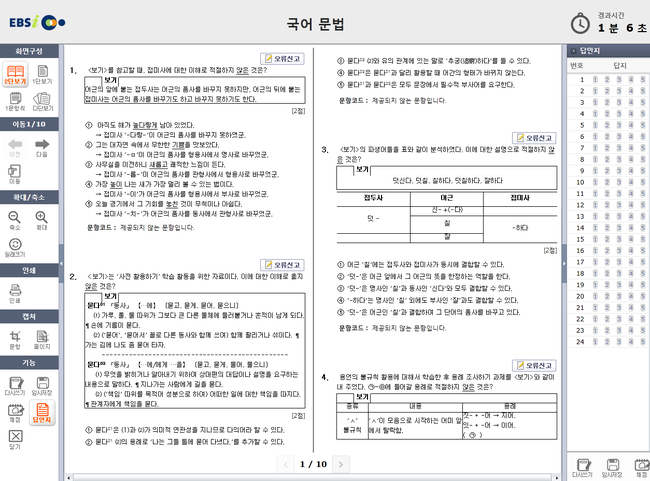Open the 이동 jump-to-question tool
This screenshot has height=481, width=650.
tap(15, 174)
